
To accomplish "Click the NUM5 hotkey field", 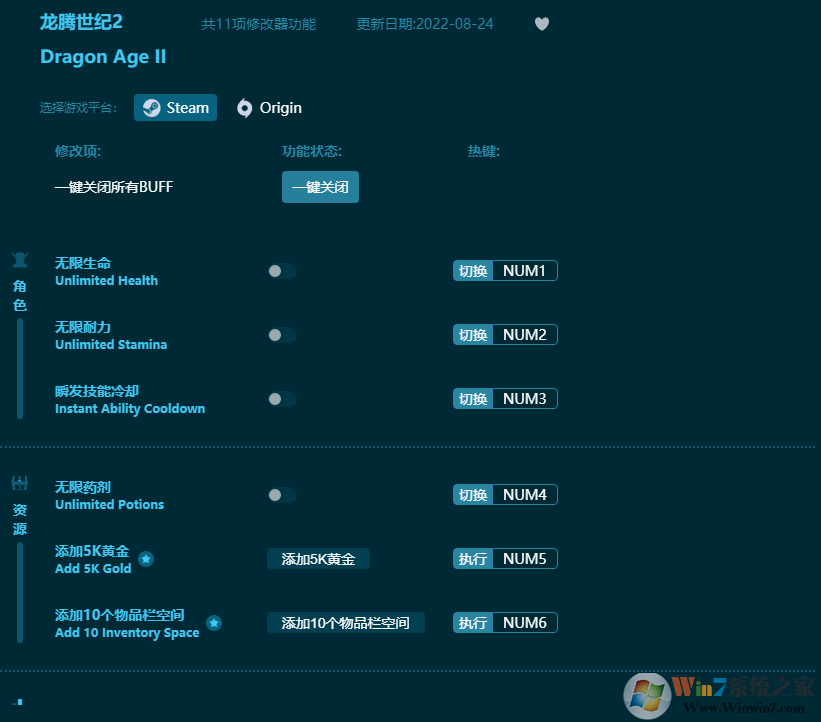I will coord(525,559).
